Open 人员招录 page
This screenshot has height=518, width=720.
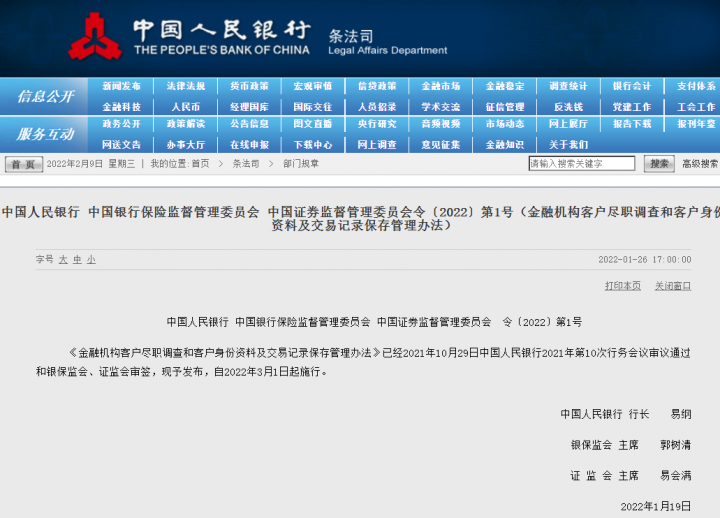click(x=377, y=107)
